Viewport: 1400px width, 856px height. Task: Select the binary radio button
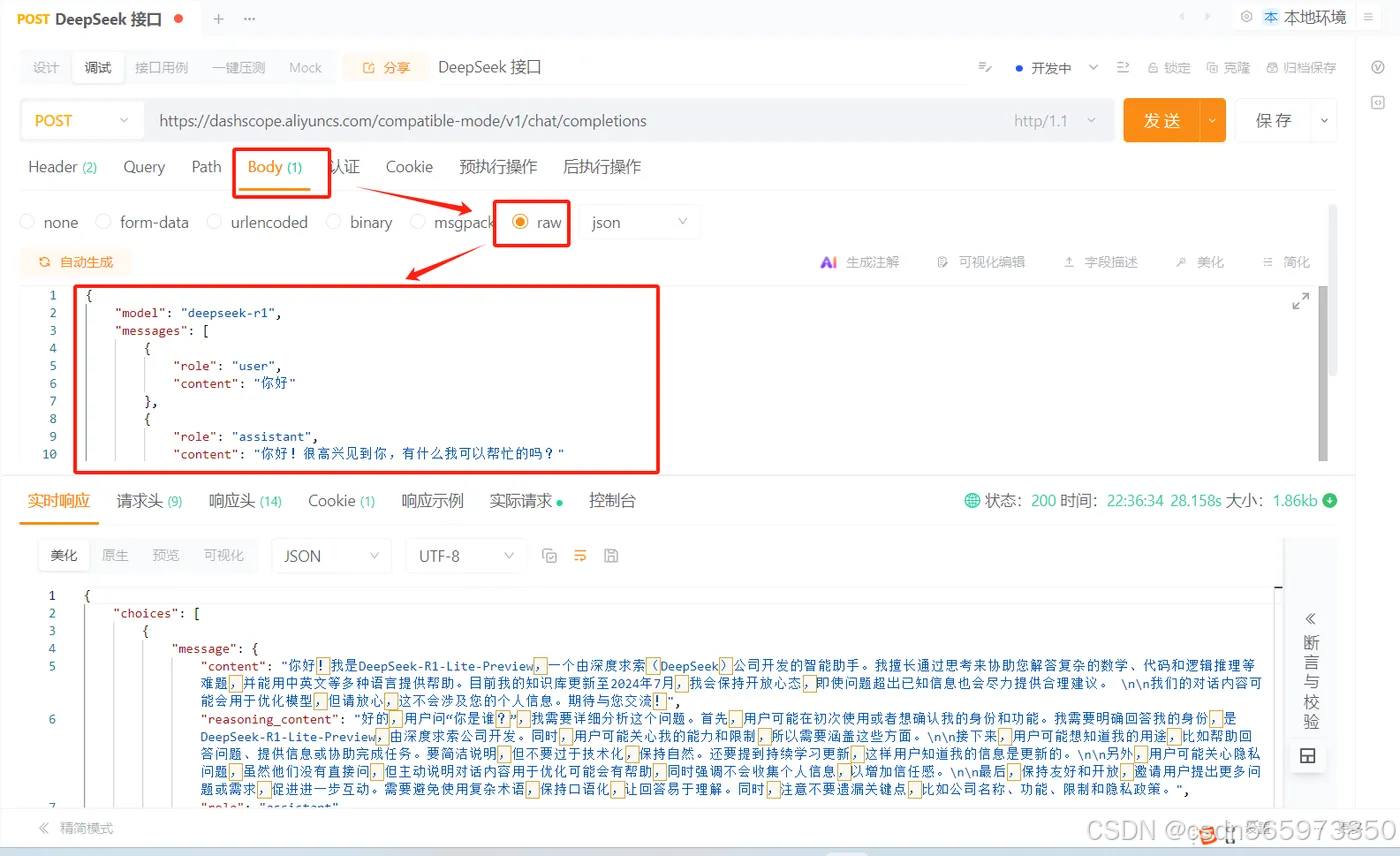[x=333, y=222]
